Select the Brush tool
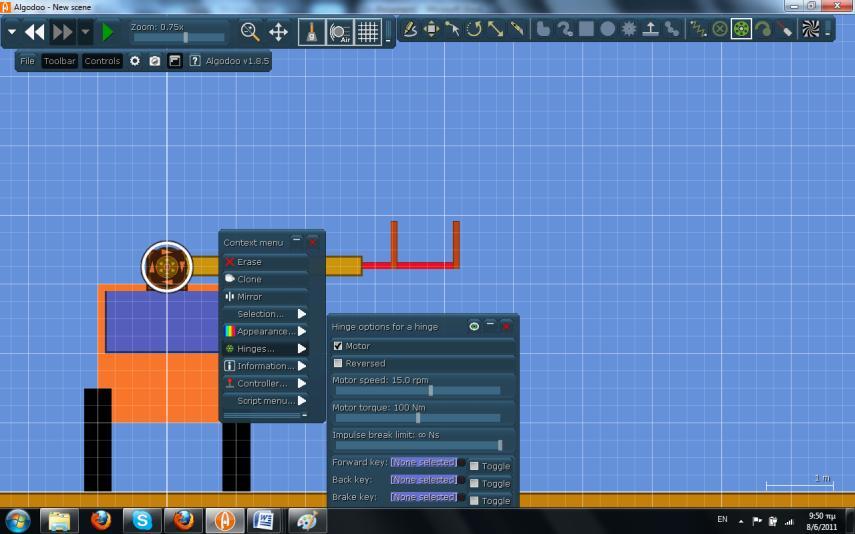The width and height of the screenshot is (855, 534). tap(565, 29)
